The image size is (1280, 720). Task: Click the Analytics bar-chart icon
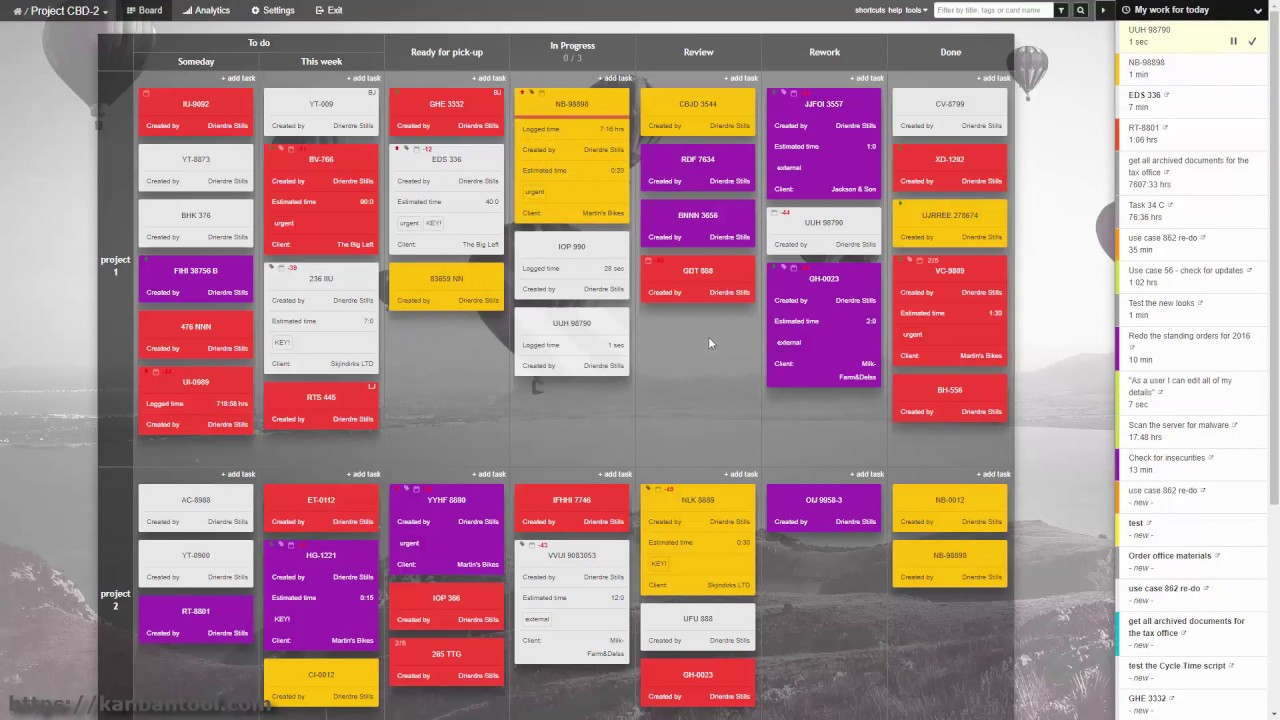pyautogui.click(x=187, y=10)
